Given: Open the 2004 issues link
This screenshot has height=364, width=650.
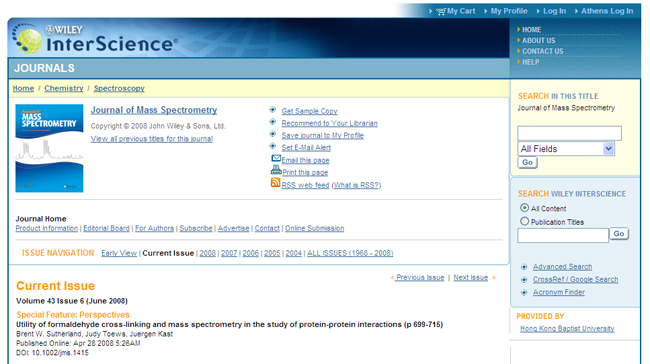Looking at the screenshot, I should point(294,253).
